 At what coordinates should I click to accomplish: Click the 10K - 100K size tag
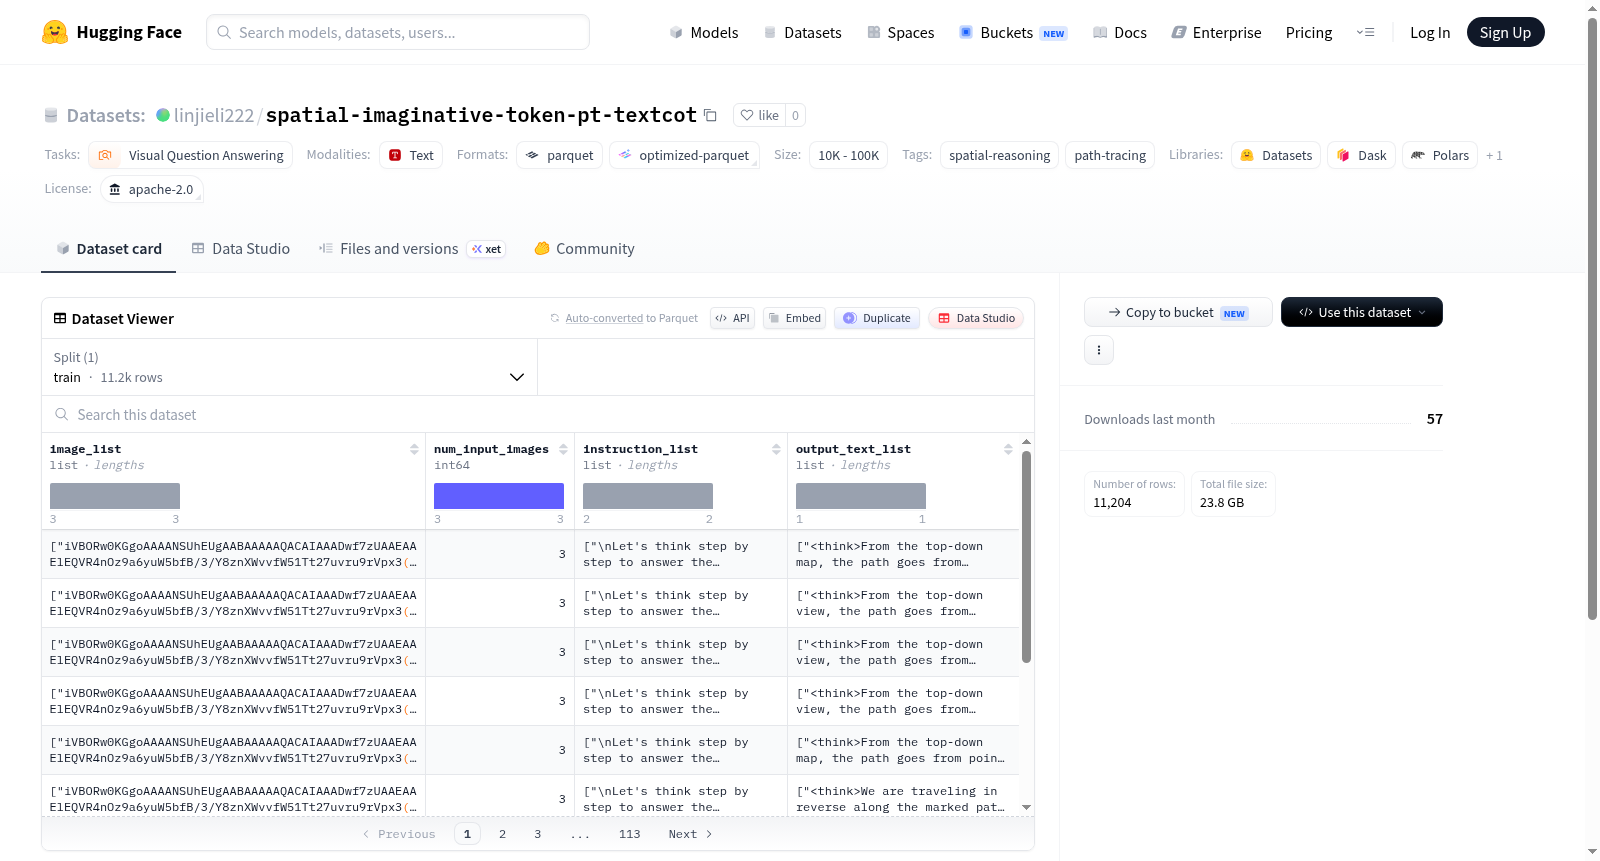tap(848, 155)
